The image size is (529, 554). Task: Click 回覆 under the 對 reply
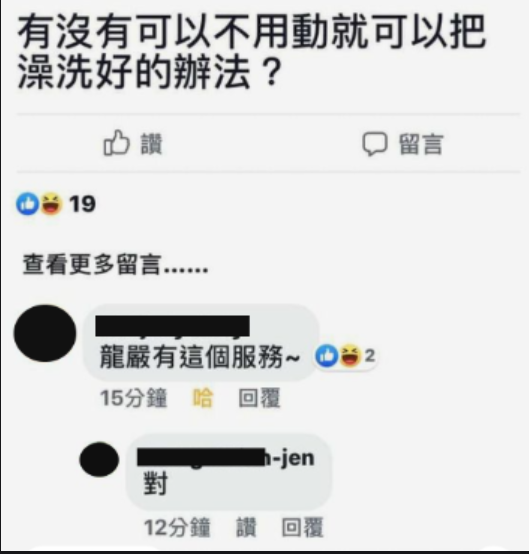pos(302,528)
